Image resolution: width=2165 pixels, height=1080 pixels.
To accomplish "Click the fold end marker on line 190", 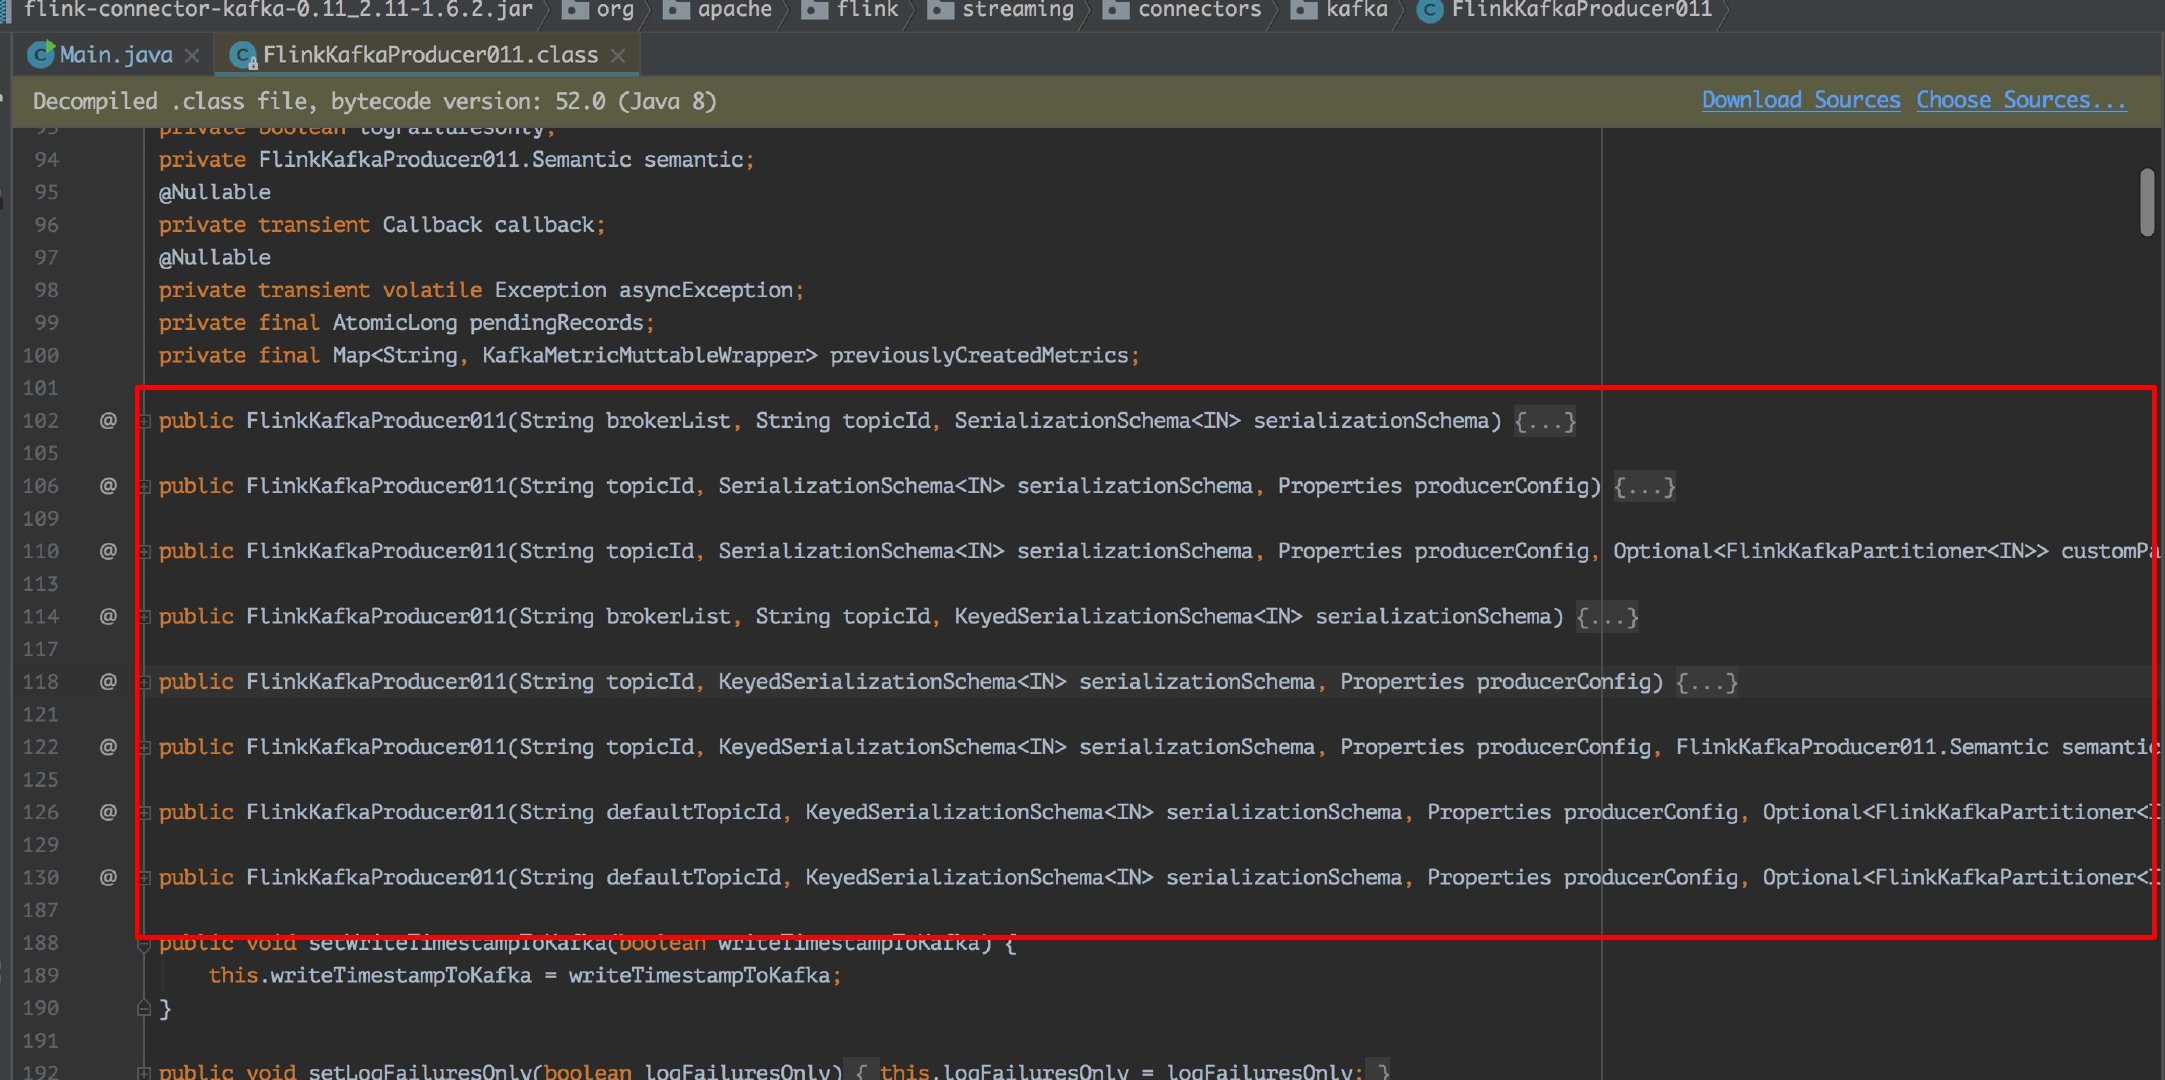I will tap(144, 1008).
